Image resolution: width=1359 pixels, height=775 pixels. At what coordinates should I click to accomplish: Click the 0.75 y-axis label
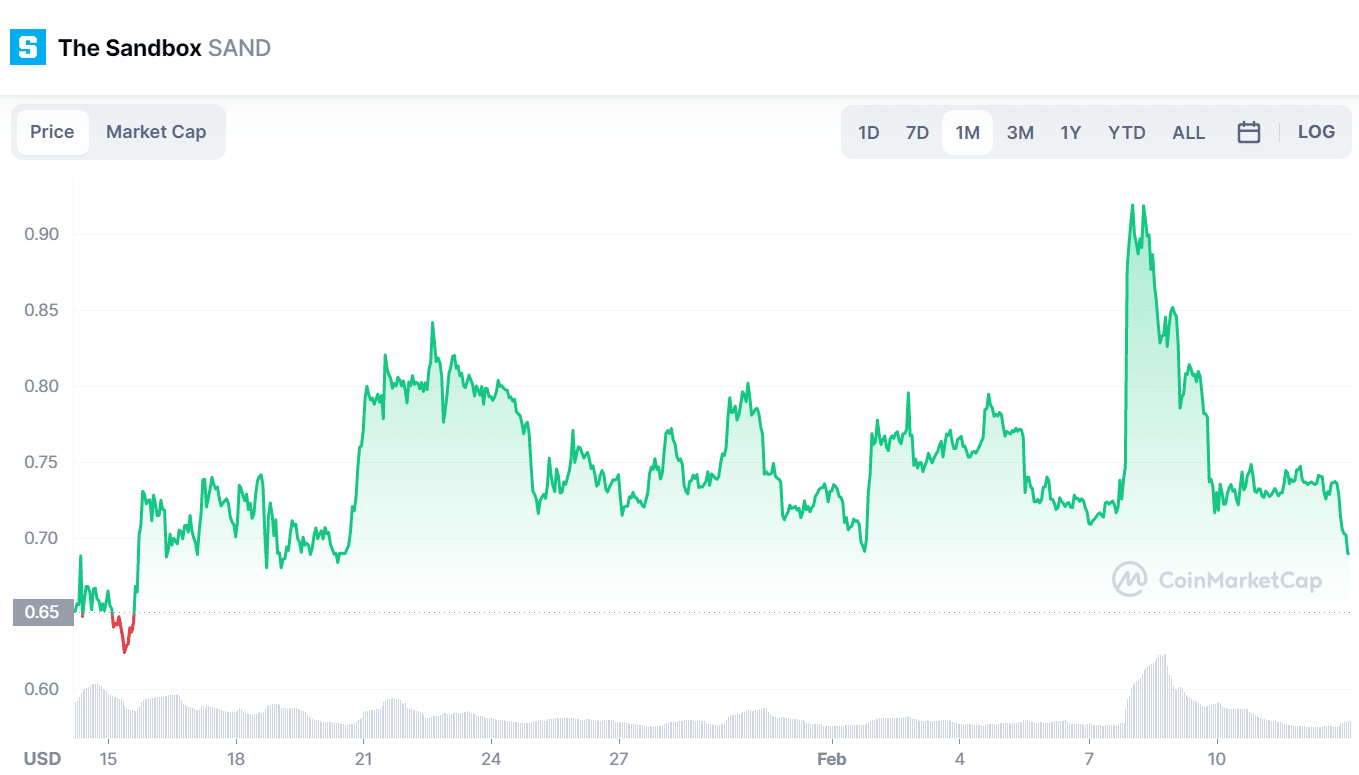(42, 462)
